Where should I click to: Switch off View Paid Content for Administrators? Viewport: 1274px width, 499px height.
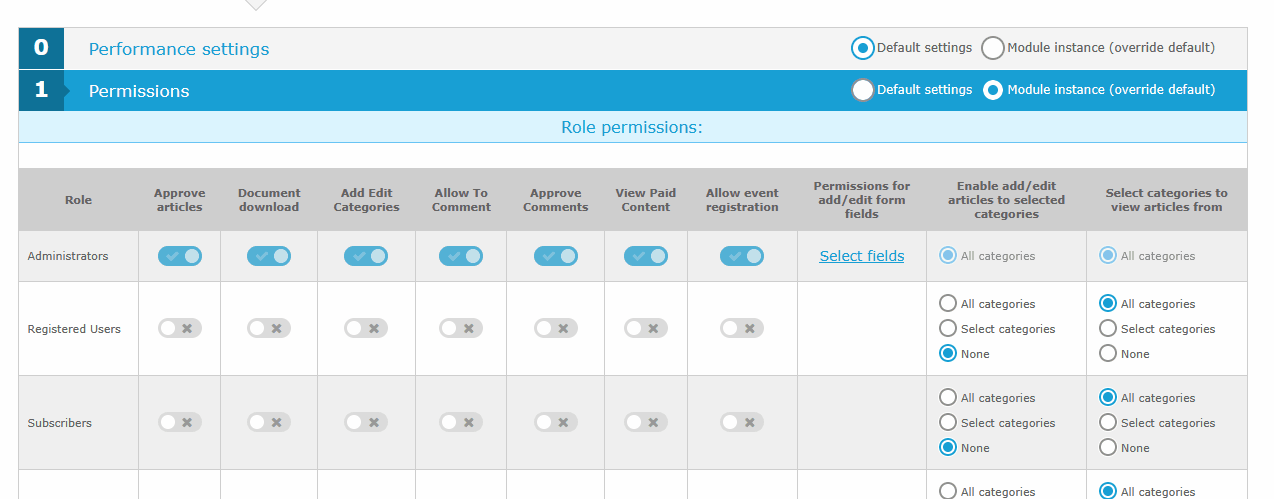coord(646,256)
